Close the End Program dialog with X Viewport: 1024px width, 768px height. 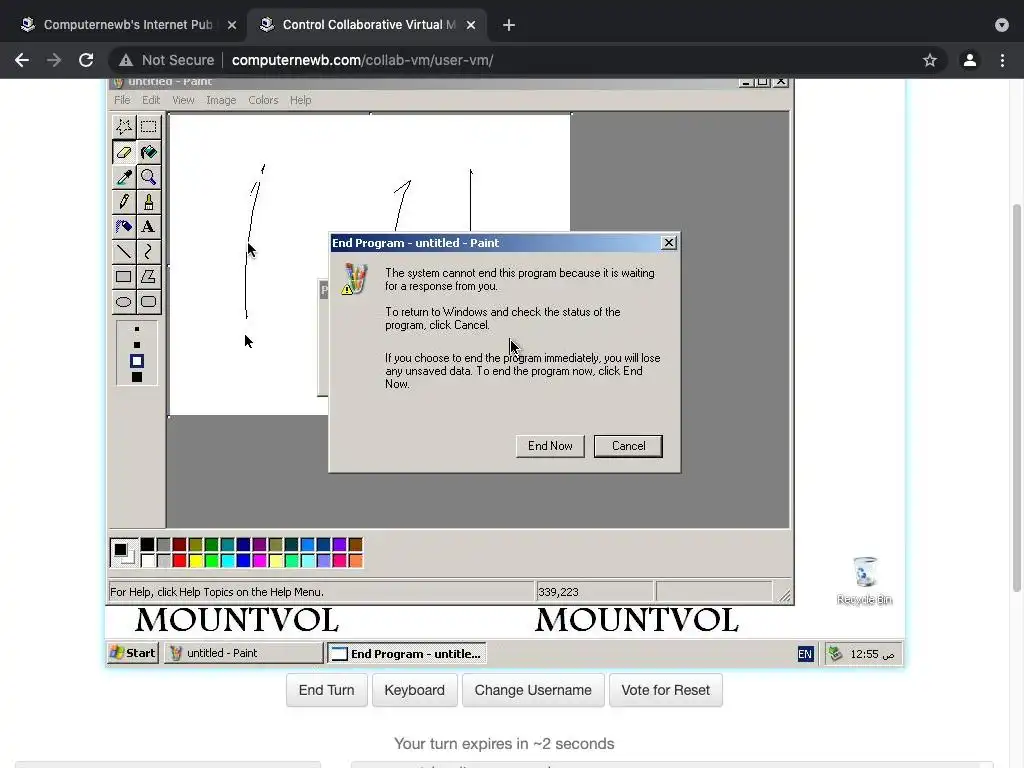pyautogui.click(x=669, y=243)
